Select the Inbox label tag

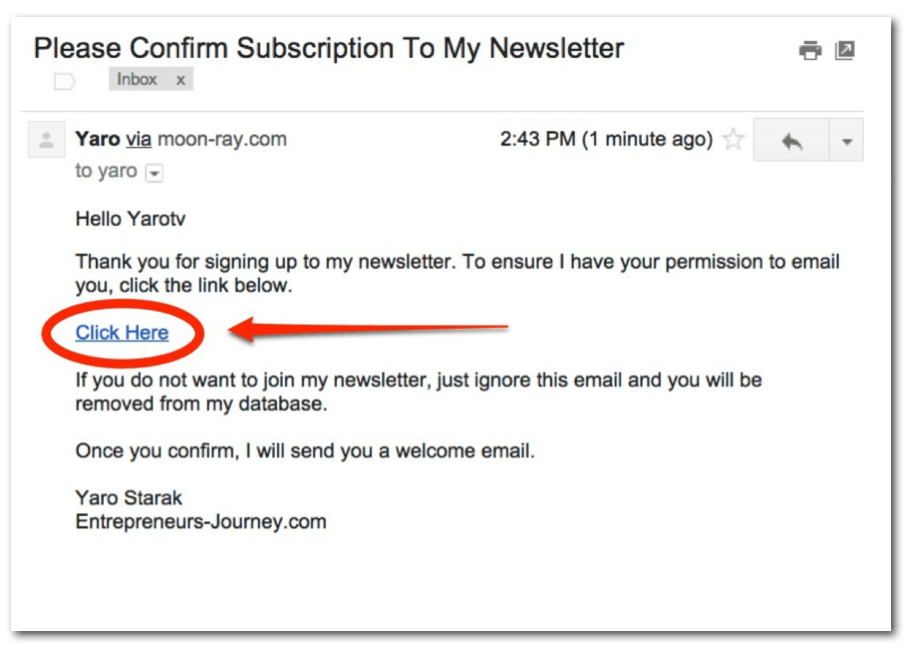click(137, 80)
